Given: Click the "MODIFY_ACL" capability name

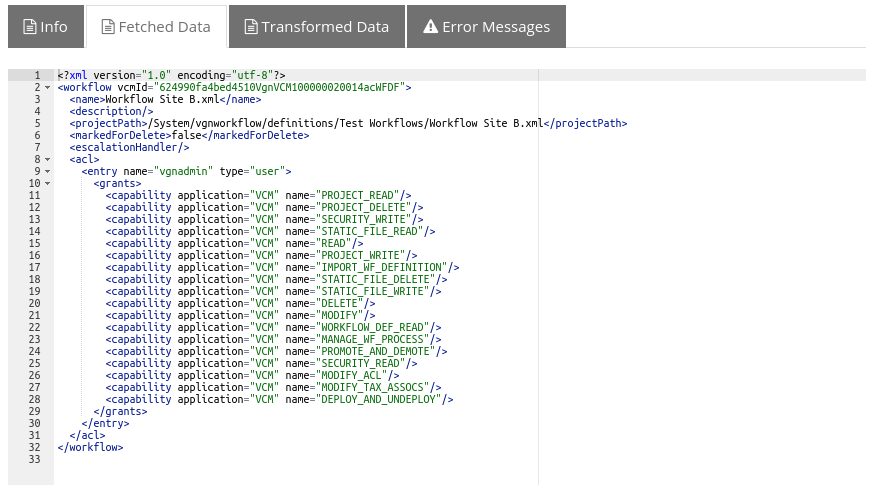Looking at the screenshot, I should [x=351, y=375].
